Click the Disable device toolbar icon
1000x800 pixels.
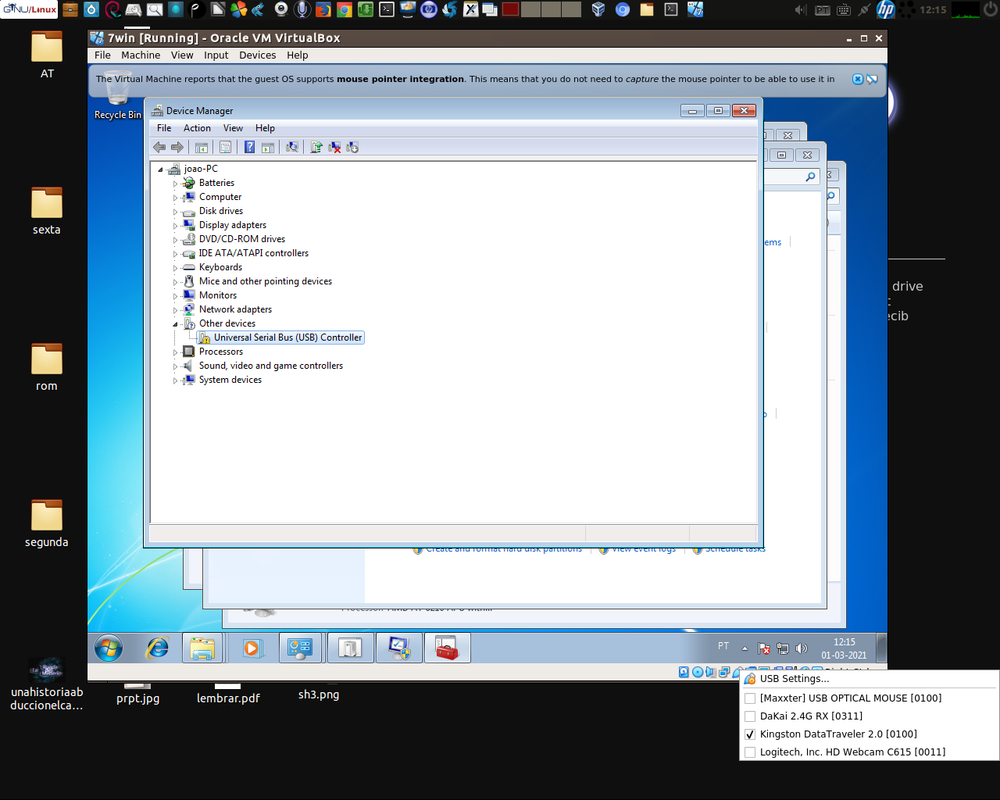pyautogui.click(x=353, y=147)
